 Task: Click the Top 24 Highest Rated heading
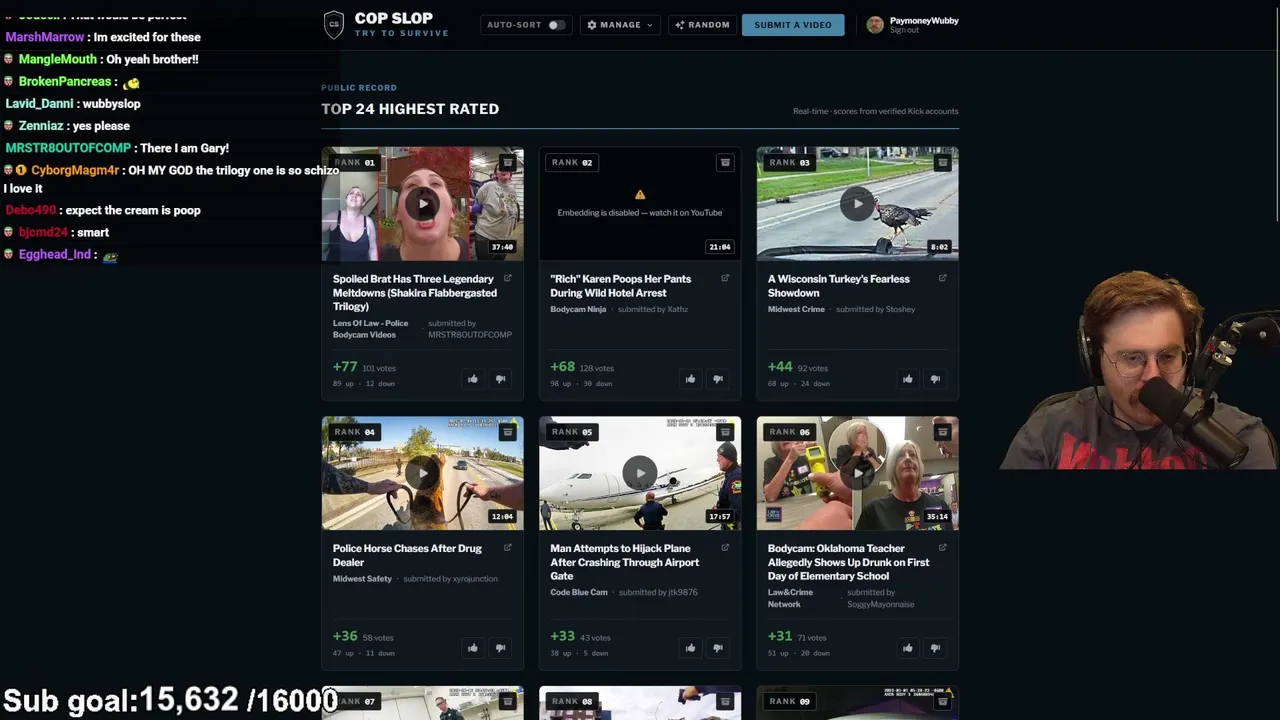(x=410, y=109)
